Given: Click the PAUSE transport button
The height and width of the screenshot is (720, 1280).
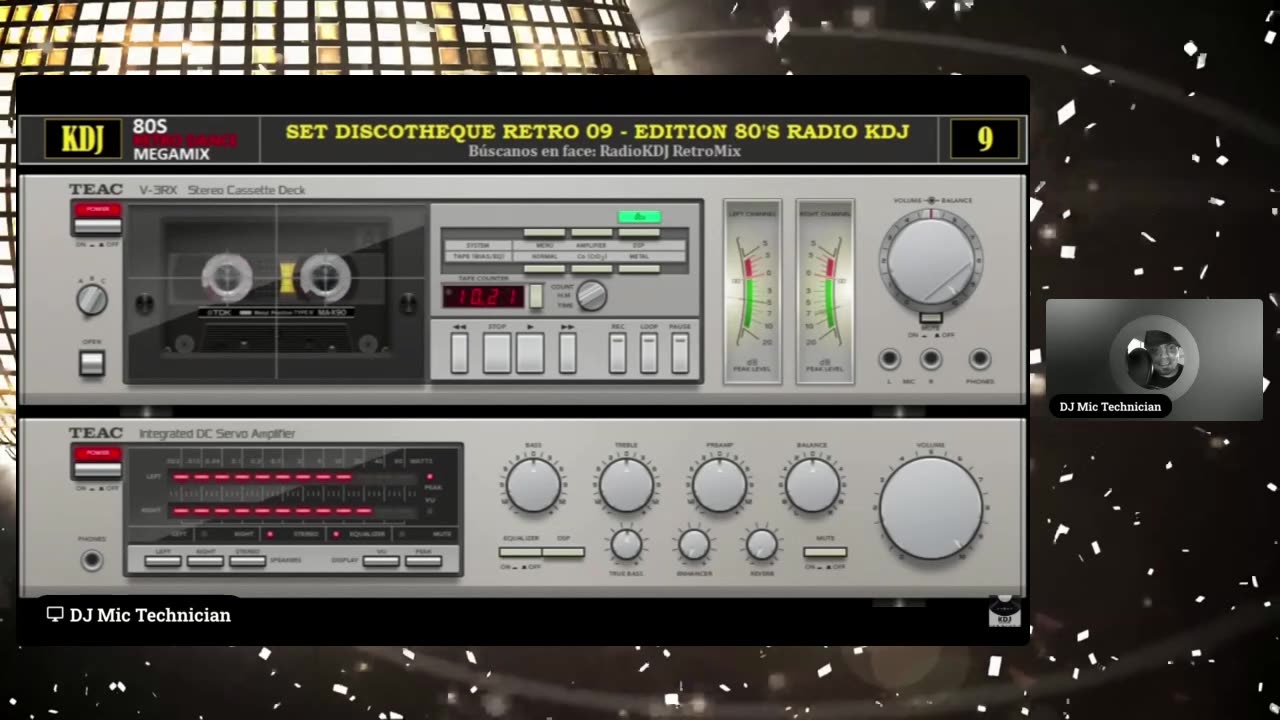Looking at the screenshot, I should [680, 353].
